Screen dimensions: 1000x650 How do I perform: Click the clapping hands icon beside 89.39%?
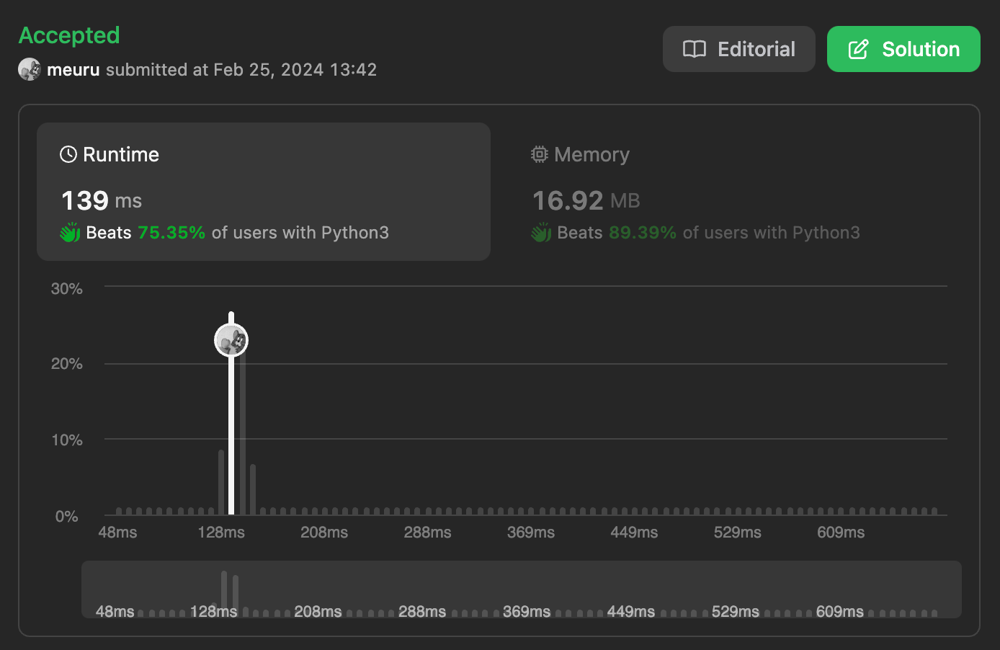coord(541,233)
